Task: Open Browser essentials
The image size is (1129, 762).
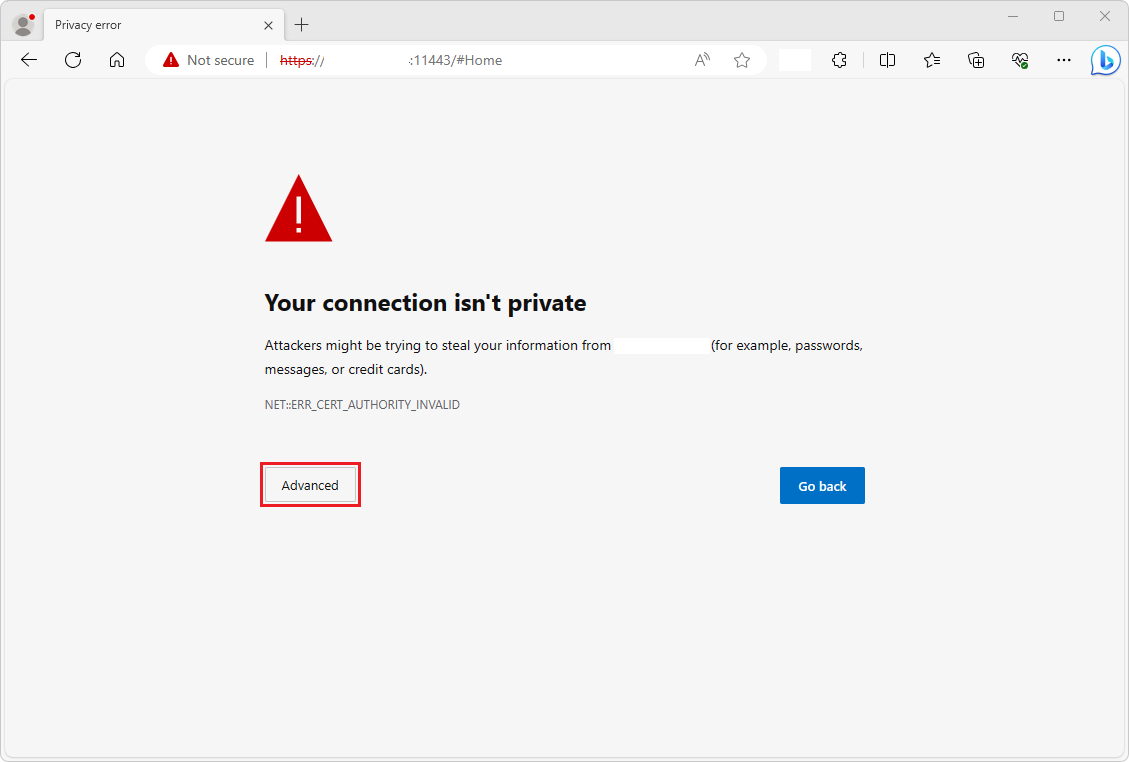Action: [x=1020, y=60]
